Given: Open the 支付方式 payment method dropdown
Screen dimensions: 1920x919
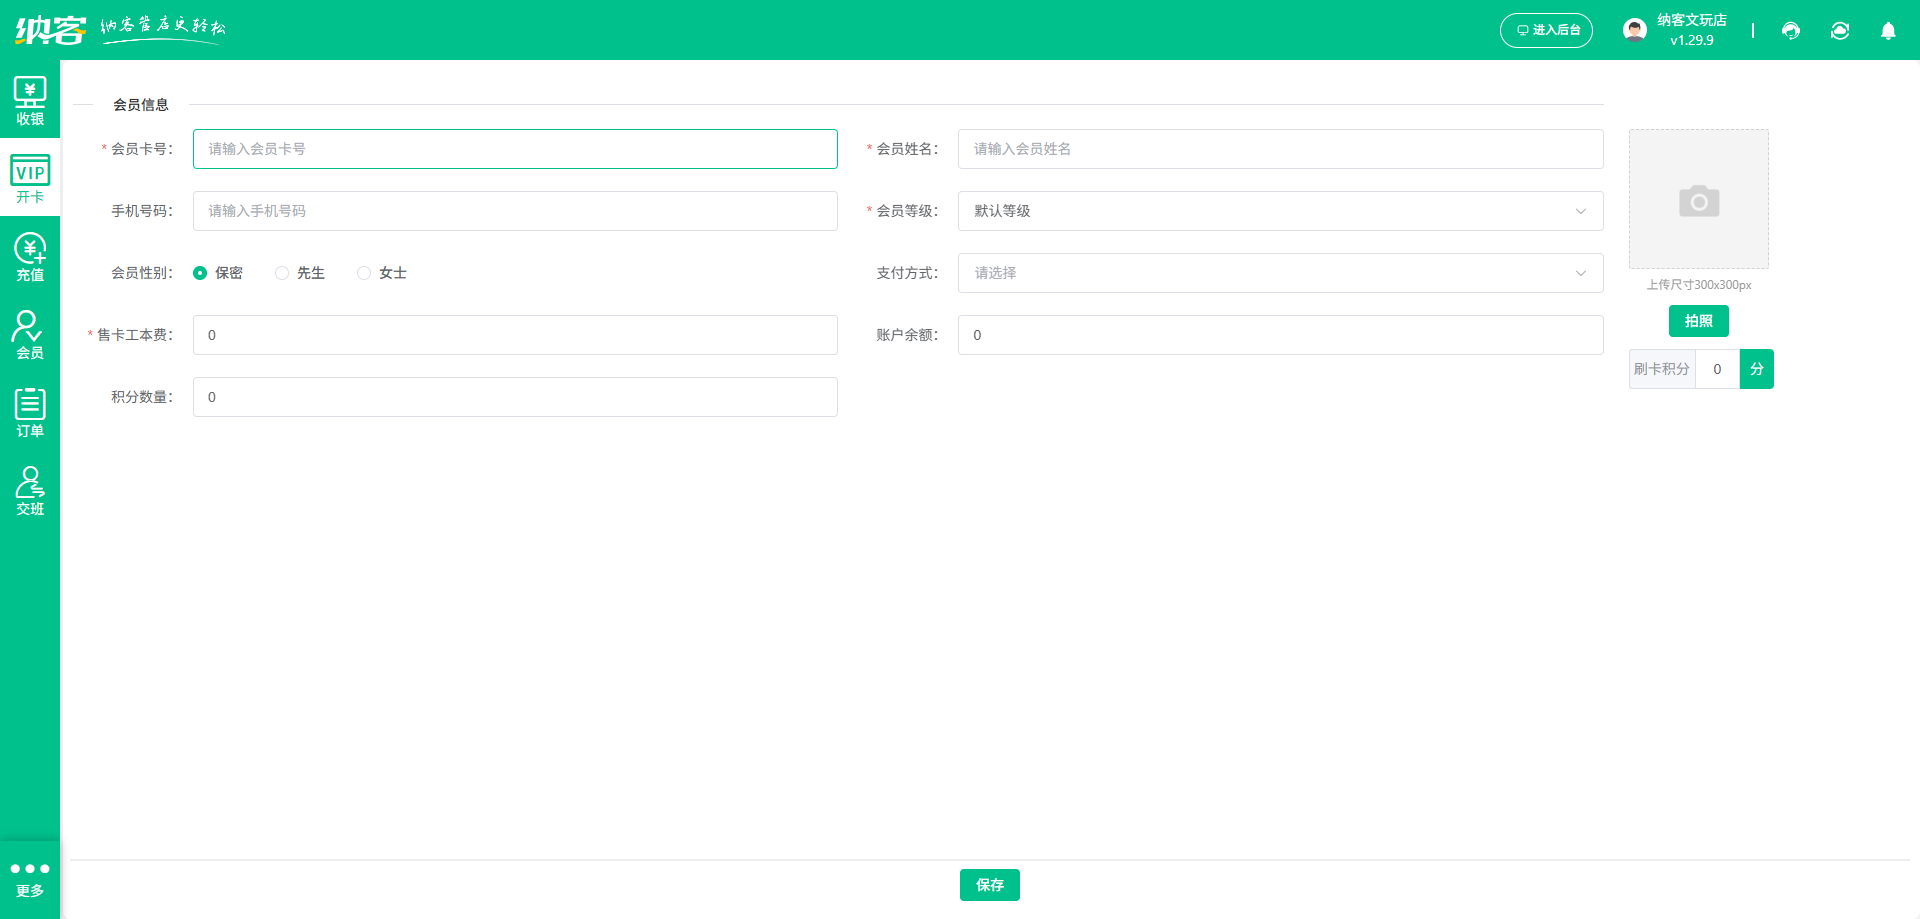Looking at the screenshot, I should click(1280, 273).
